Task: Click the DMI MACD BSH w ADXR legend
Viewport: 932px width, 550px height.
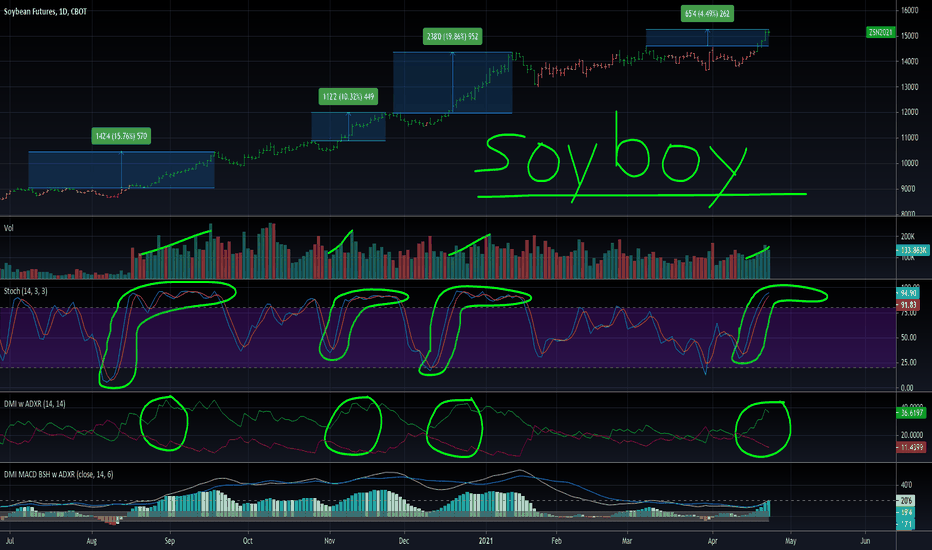Action: click(58, 474)
